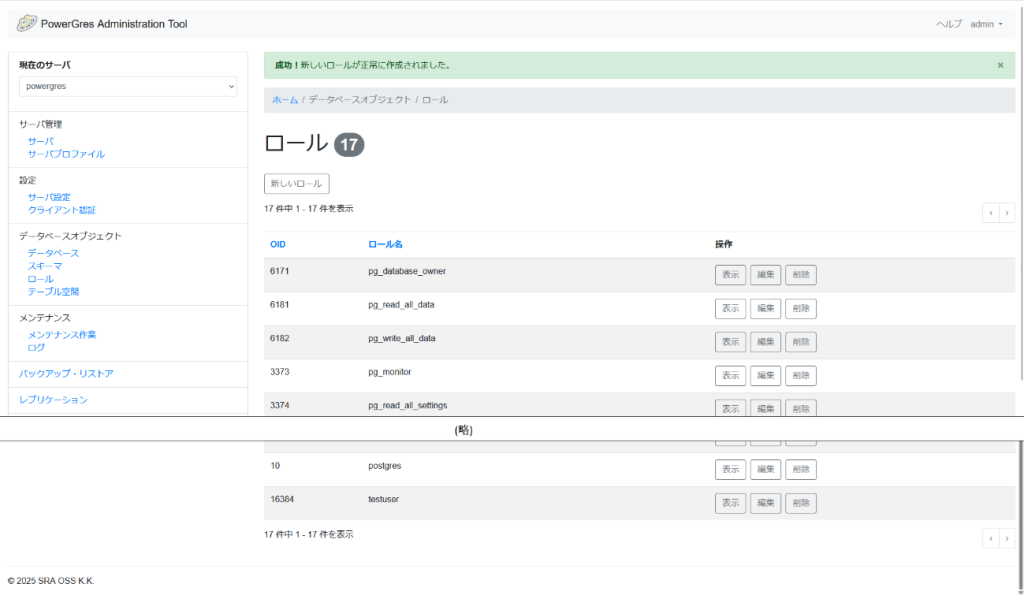Open ログ under maintenance
The height and width of the screenshot is (595, 1024).
[36, 348]
